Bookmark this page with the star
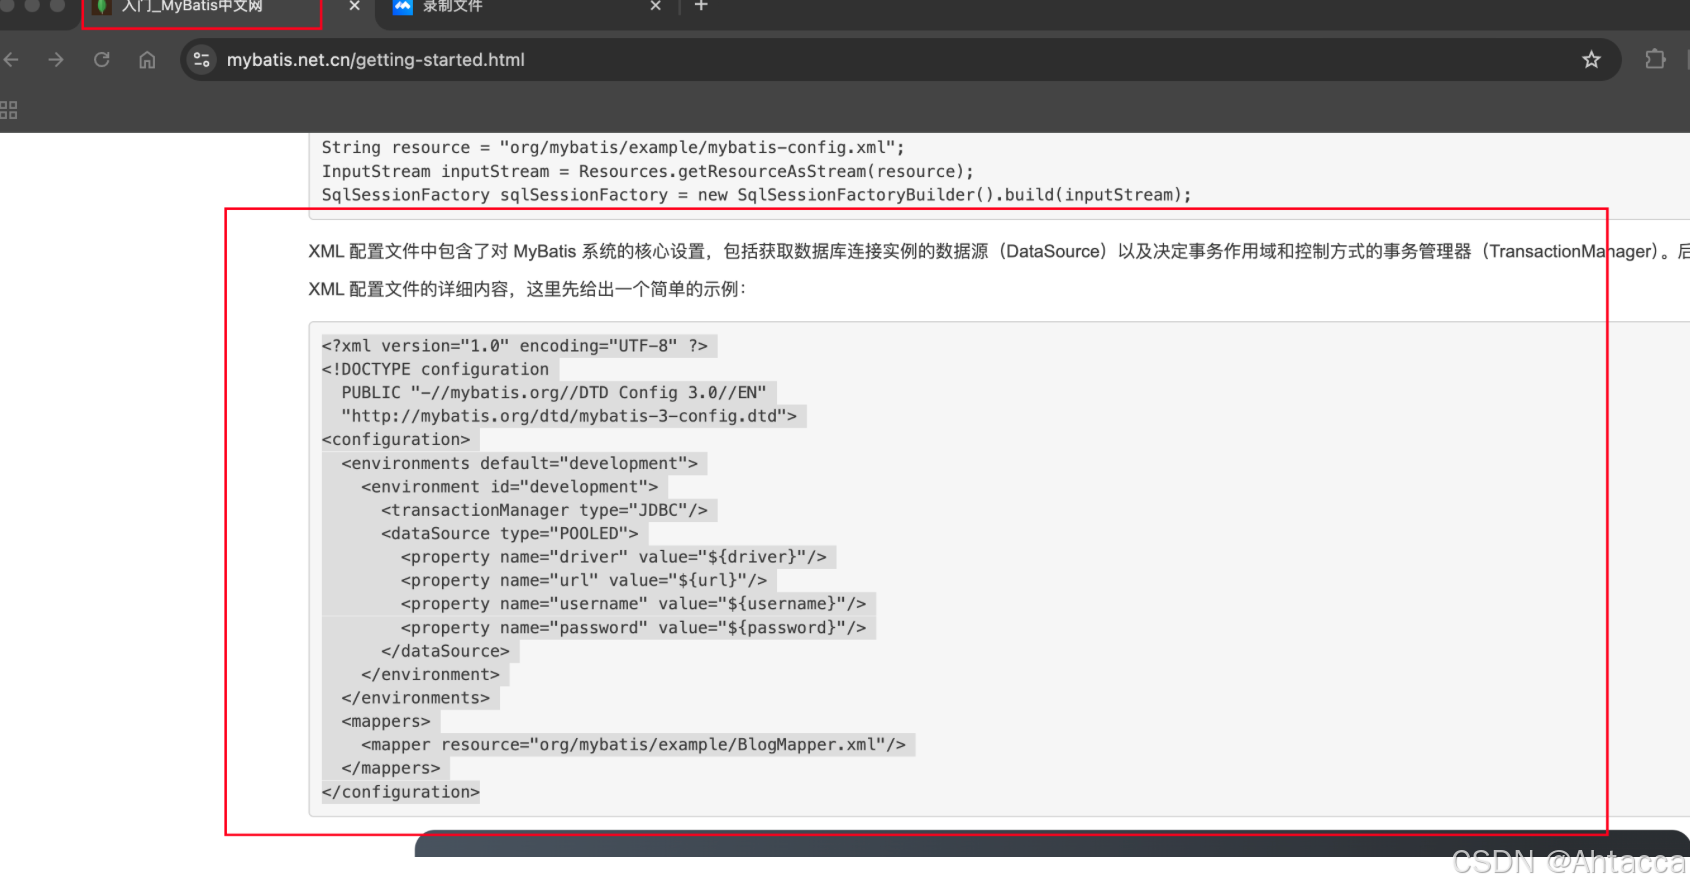Viewport: 1690px width, 892px height. 1591,60
